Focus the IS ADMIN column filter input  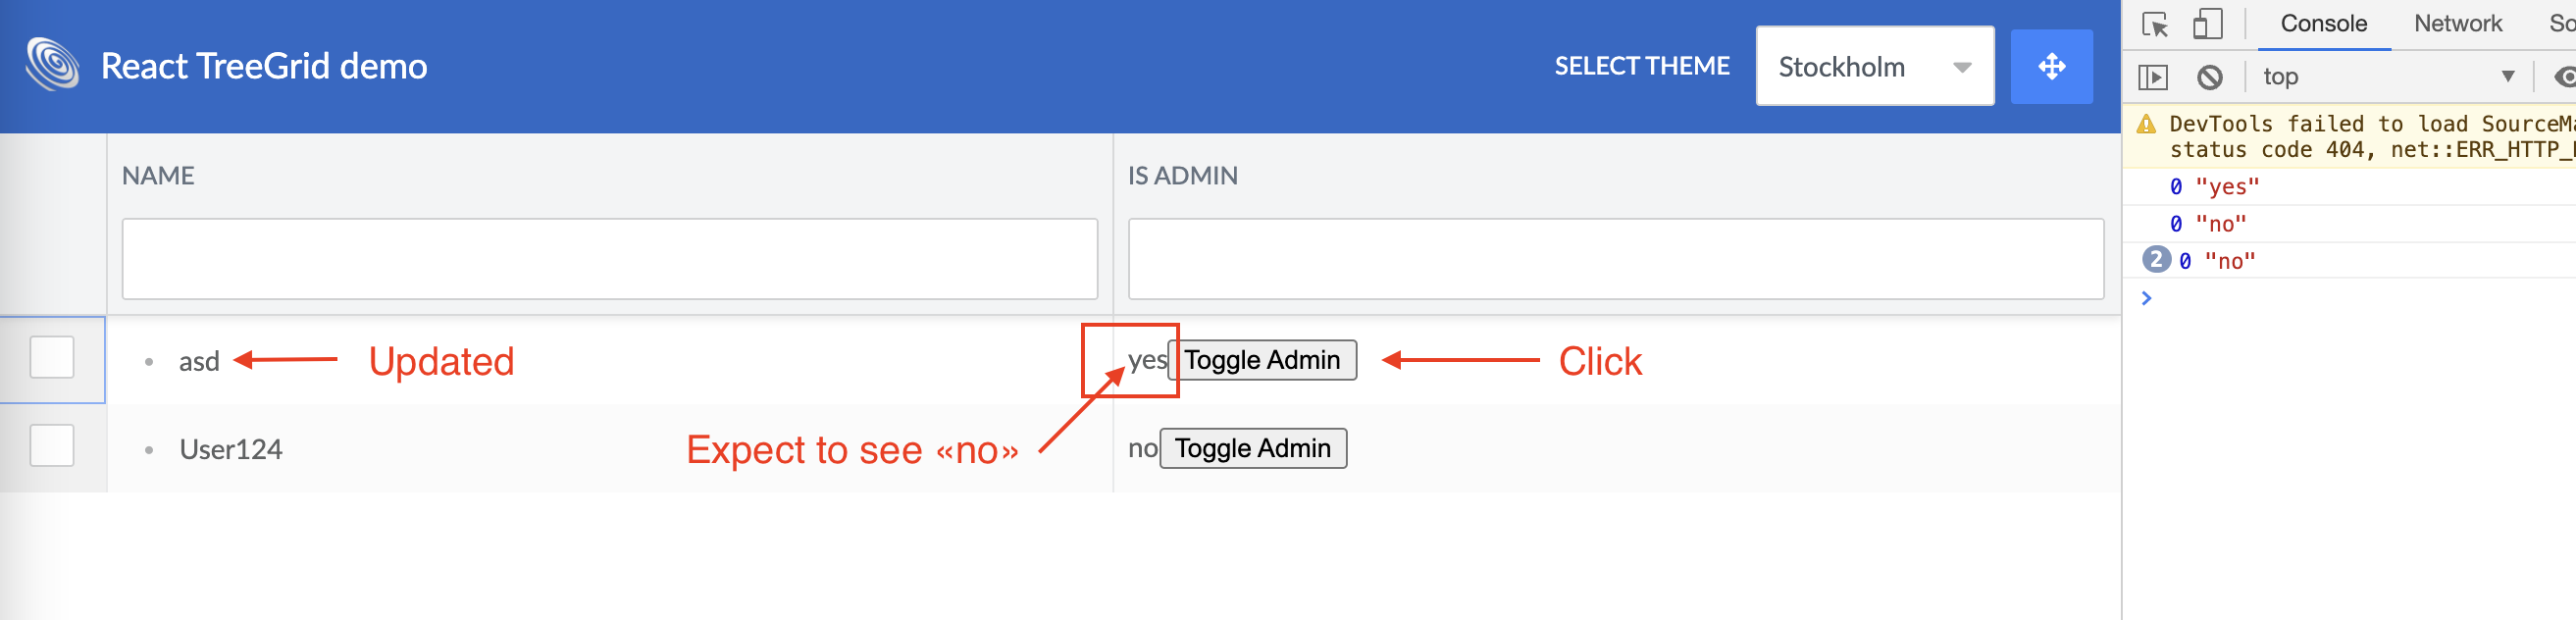pyautogui.click(x=1616, y=259)
